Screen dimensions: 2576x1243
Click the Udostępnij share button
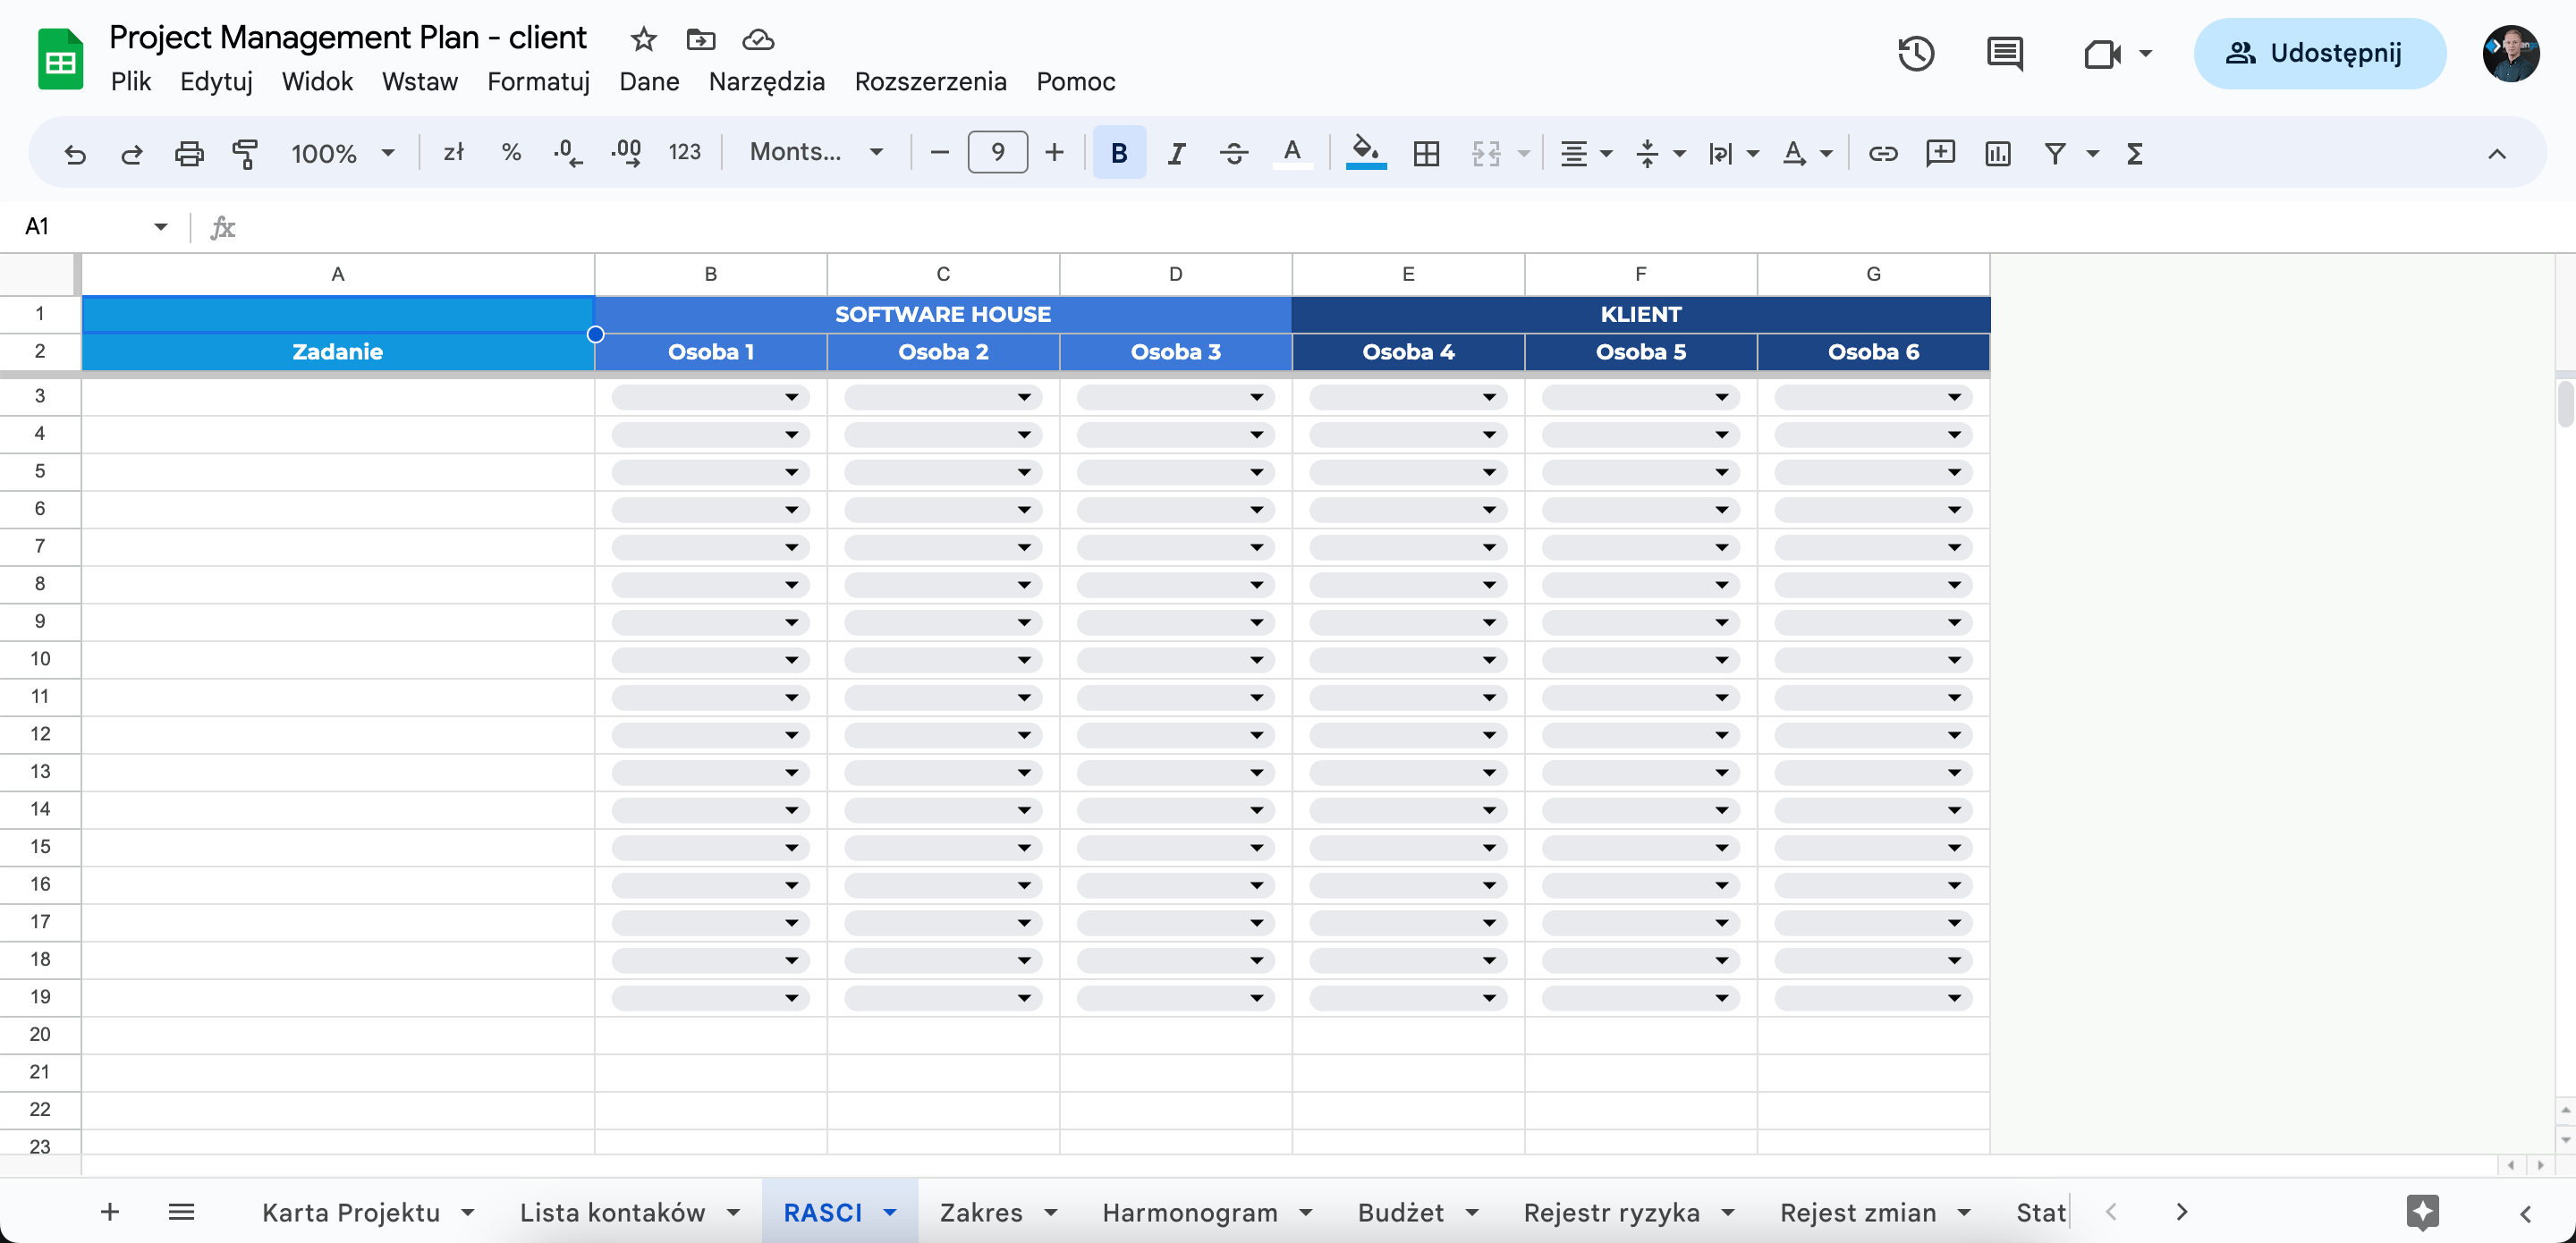coord(2319,53)
